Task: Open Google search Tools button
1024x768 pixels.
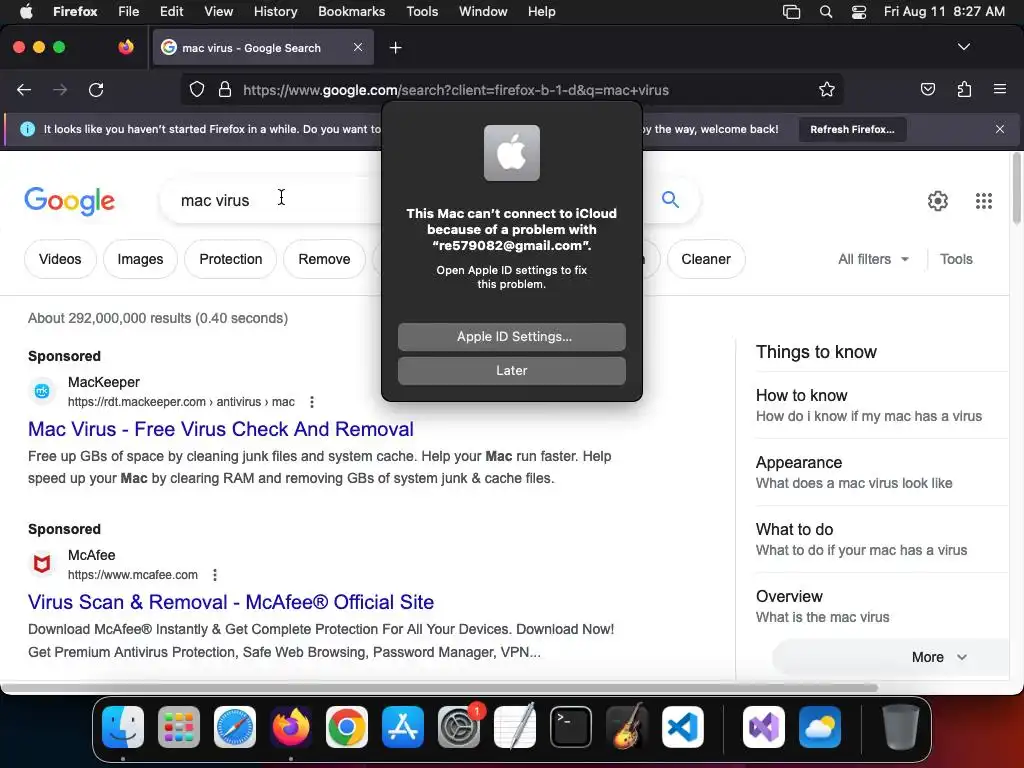Action: pyautogui.click(x=956, y=259)
